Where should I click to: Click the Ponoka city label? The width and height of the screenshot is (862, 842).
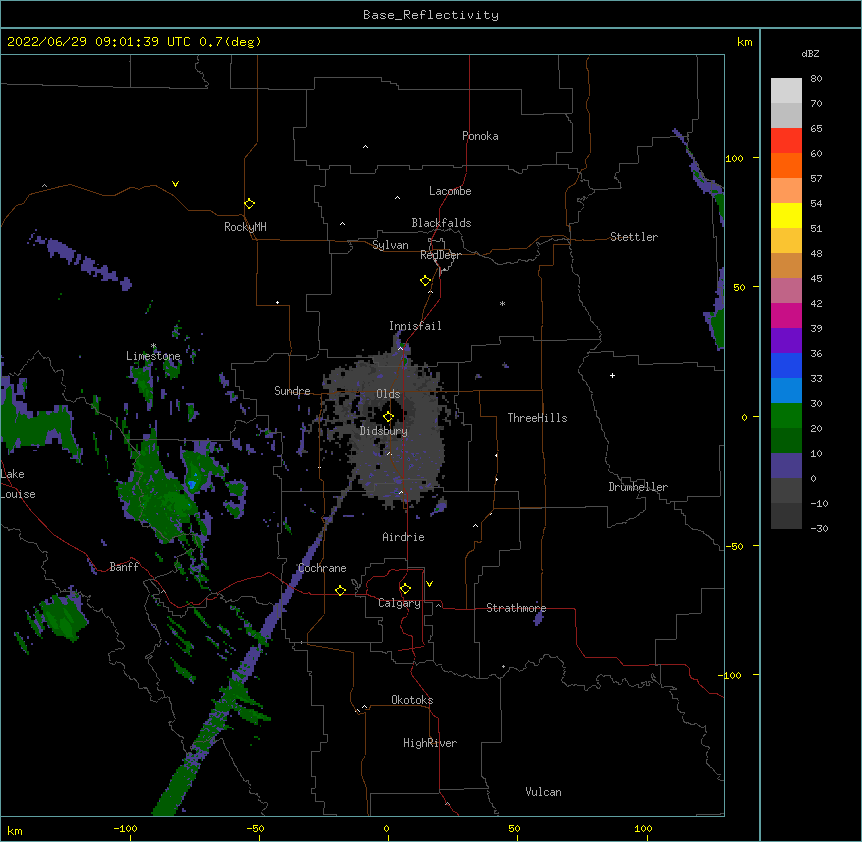click(480, 136)
